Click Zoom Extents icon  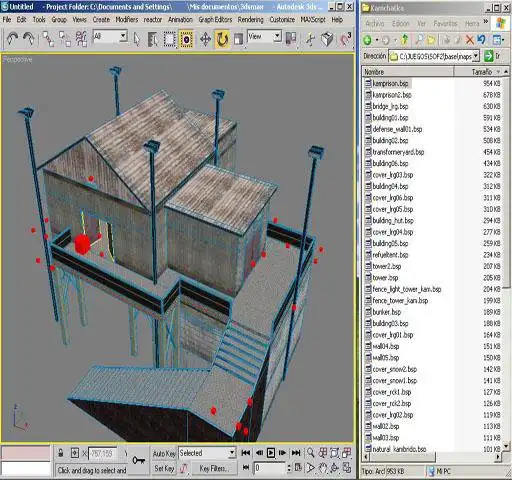[335, 452]
